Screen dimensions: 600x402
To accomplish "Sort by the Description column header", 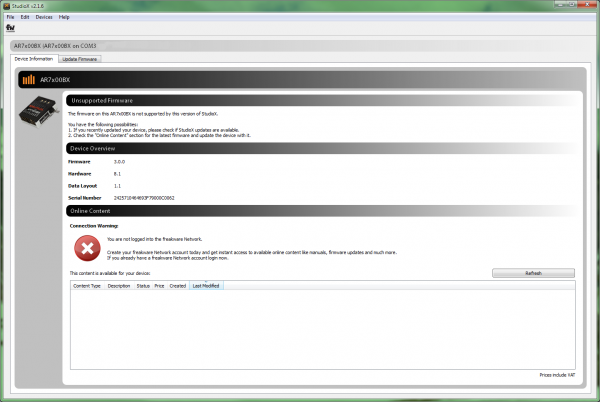I will click(x=119, y=286).
